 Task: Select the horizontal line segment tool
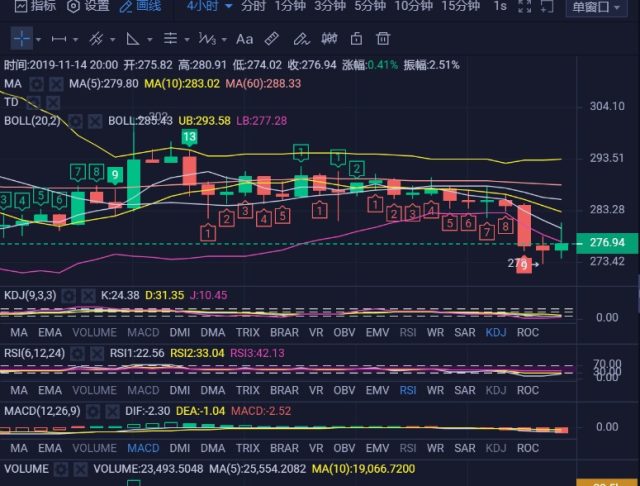pyautogui.click(x=59, y=39)
